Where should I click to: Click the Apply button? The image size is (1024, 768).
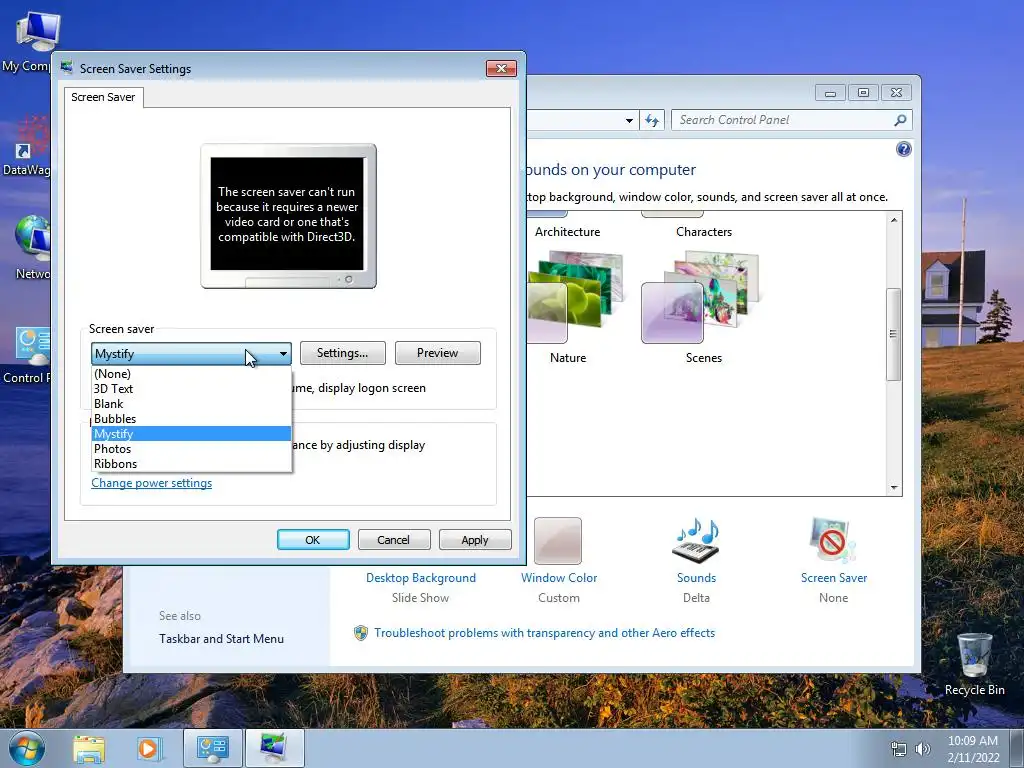pos(475,539)
